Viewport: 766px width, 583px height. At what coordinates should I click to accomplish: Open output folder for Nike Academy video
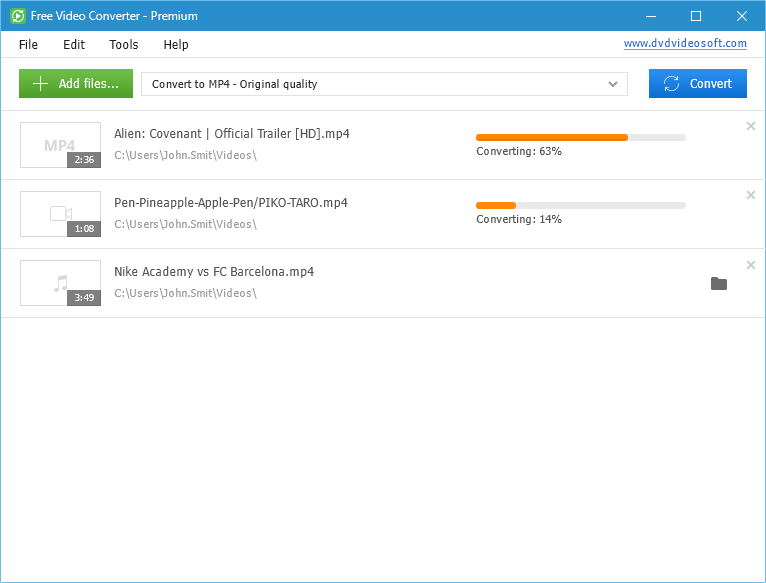718,284
